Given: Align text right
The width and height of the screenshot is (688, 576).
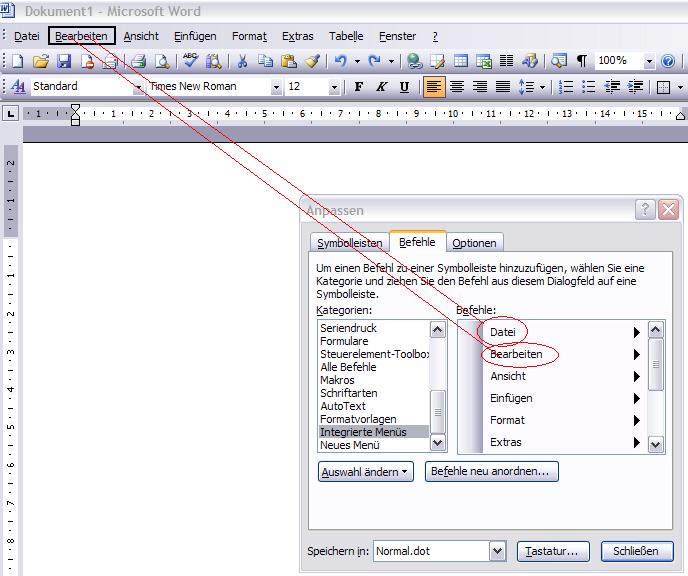Looking at the screenshot, I should (x=480, y=86).
